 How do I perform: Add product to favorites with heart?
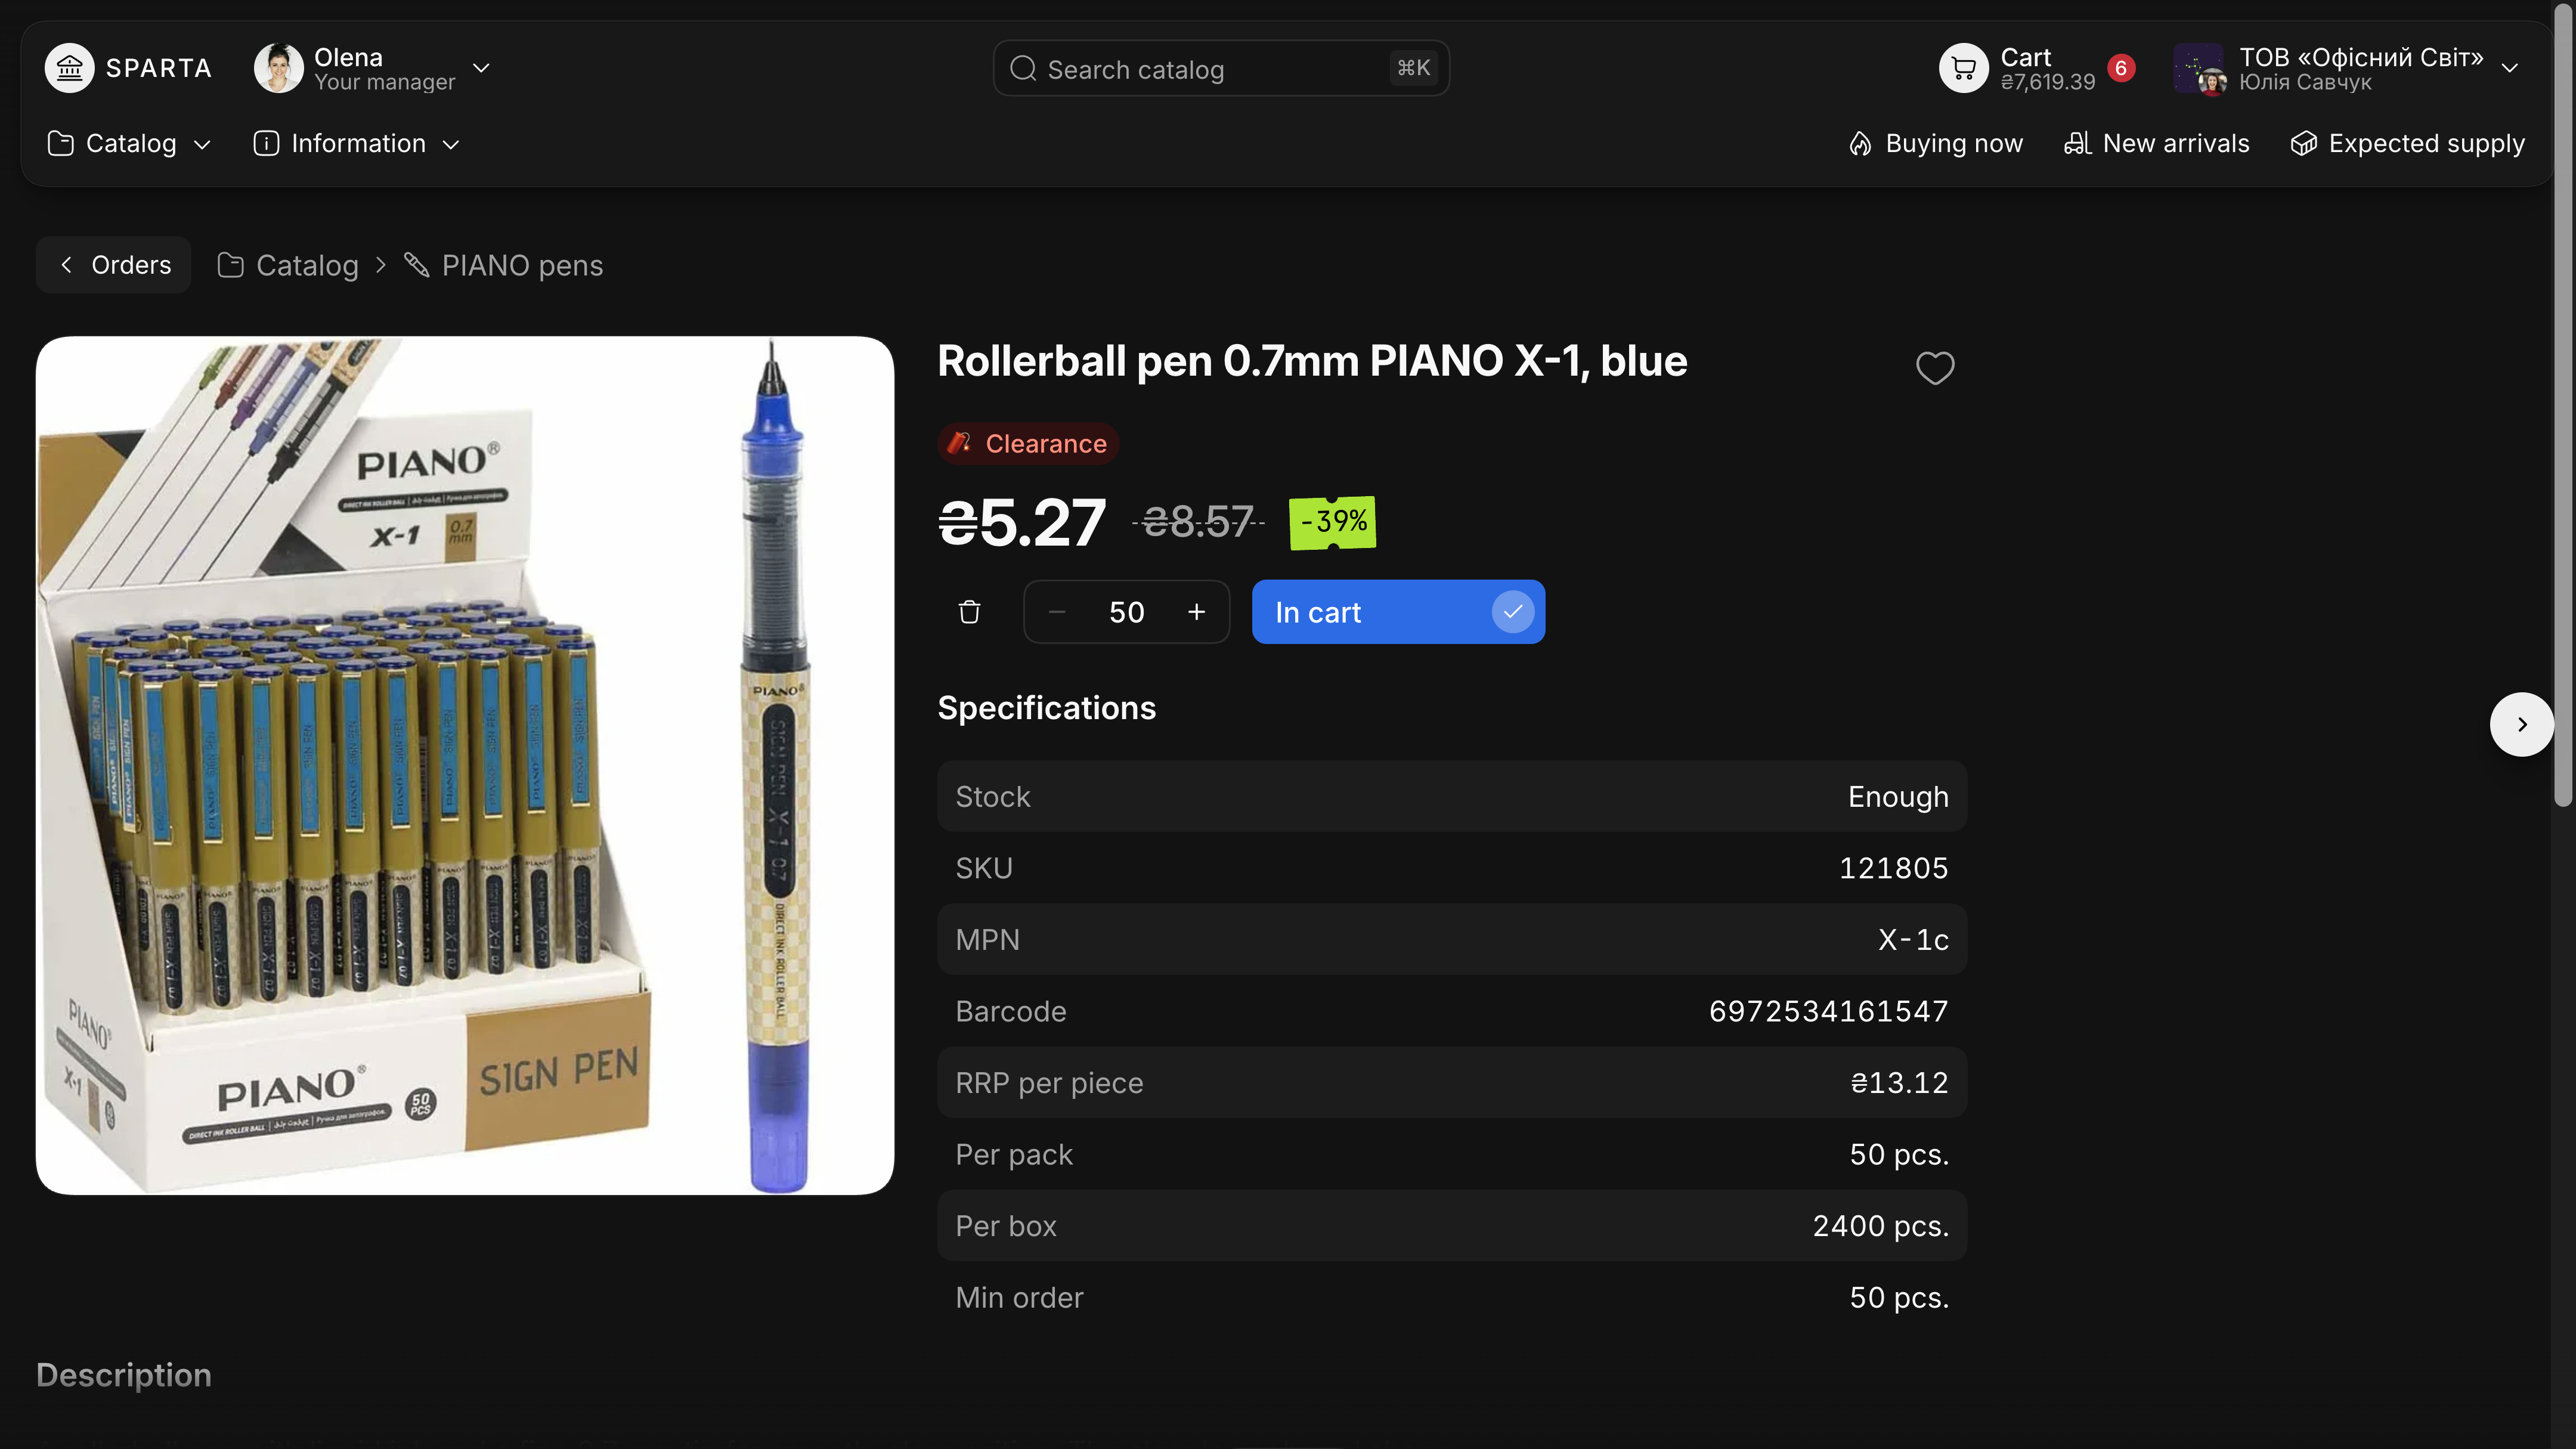[x=1934, y=367]
